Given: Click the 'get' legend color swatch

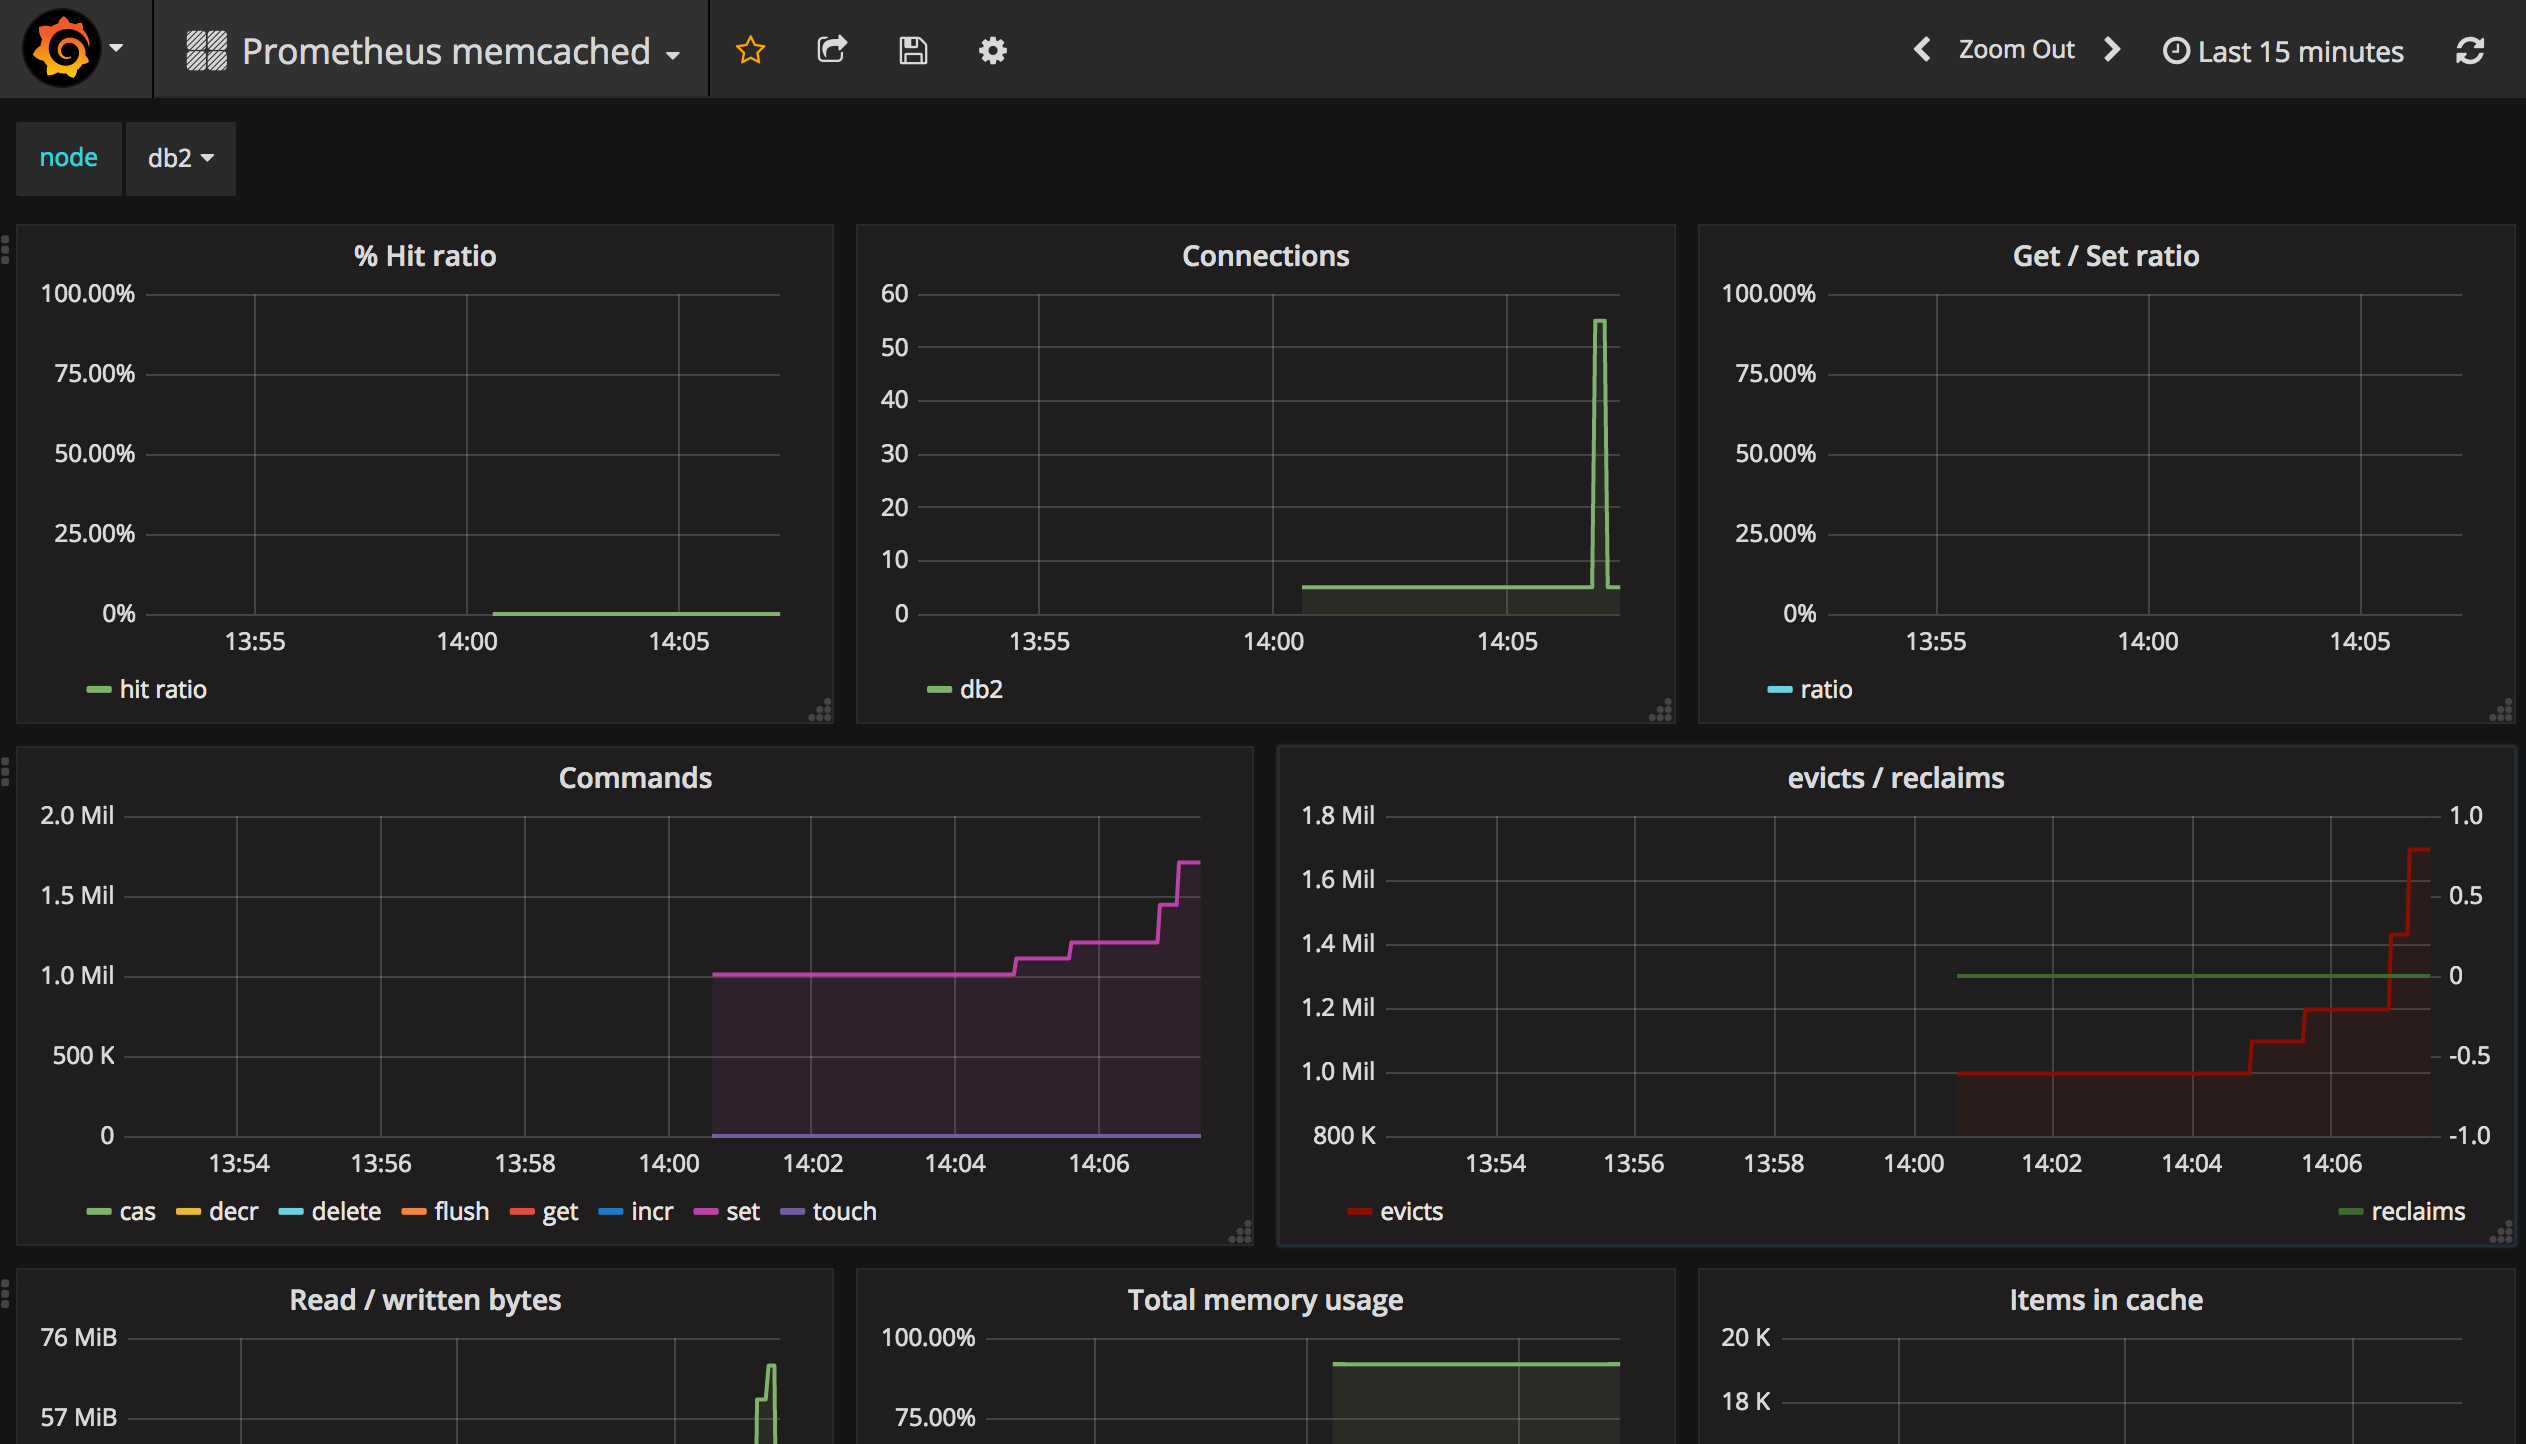Looking at the screenshot, I should coord(522,1212).
